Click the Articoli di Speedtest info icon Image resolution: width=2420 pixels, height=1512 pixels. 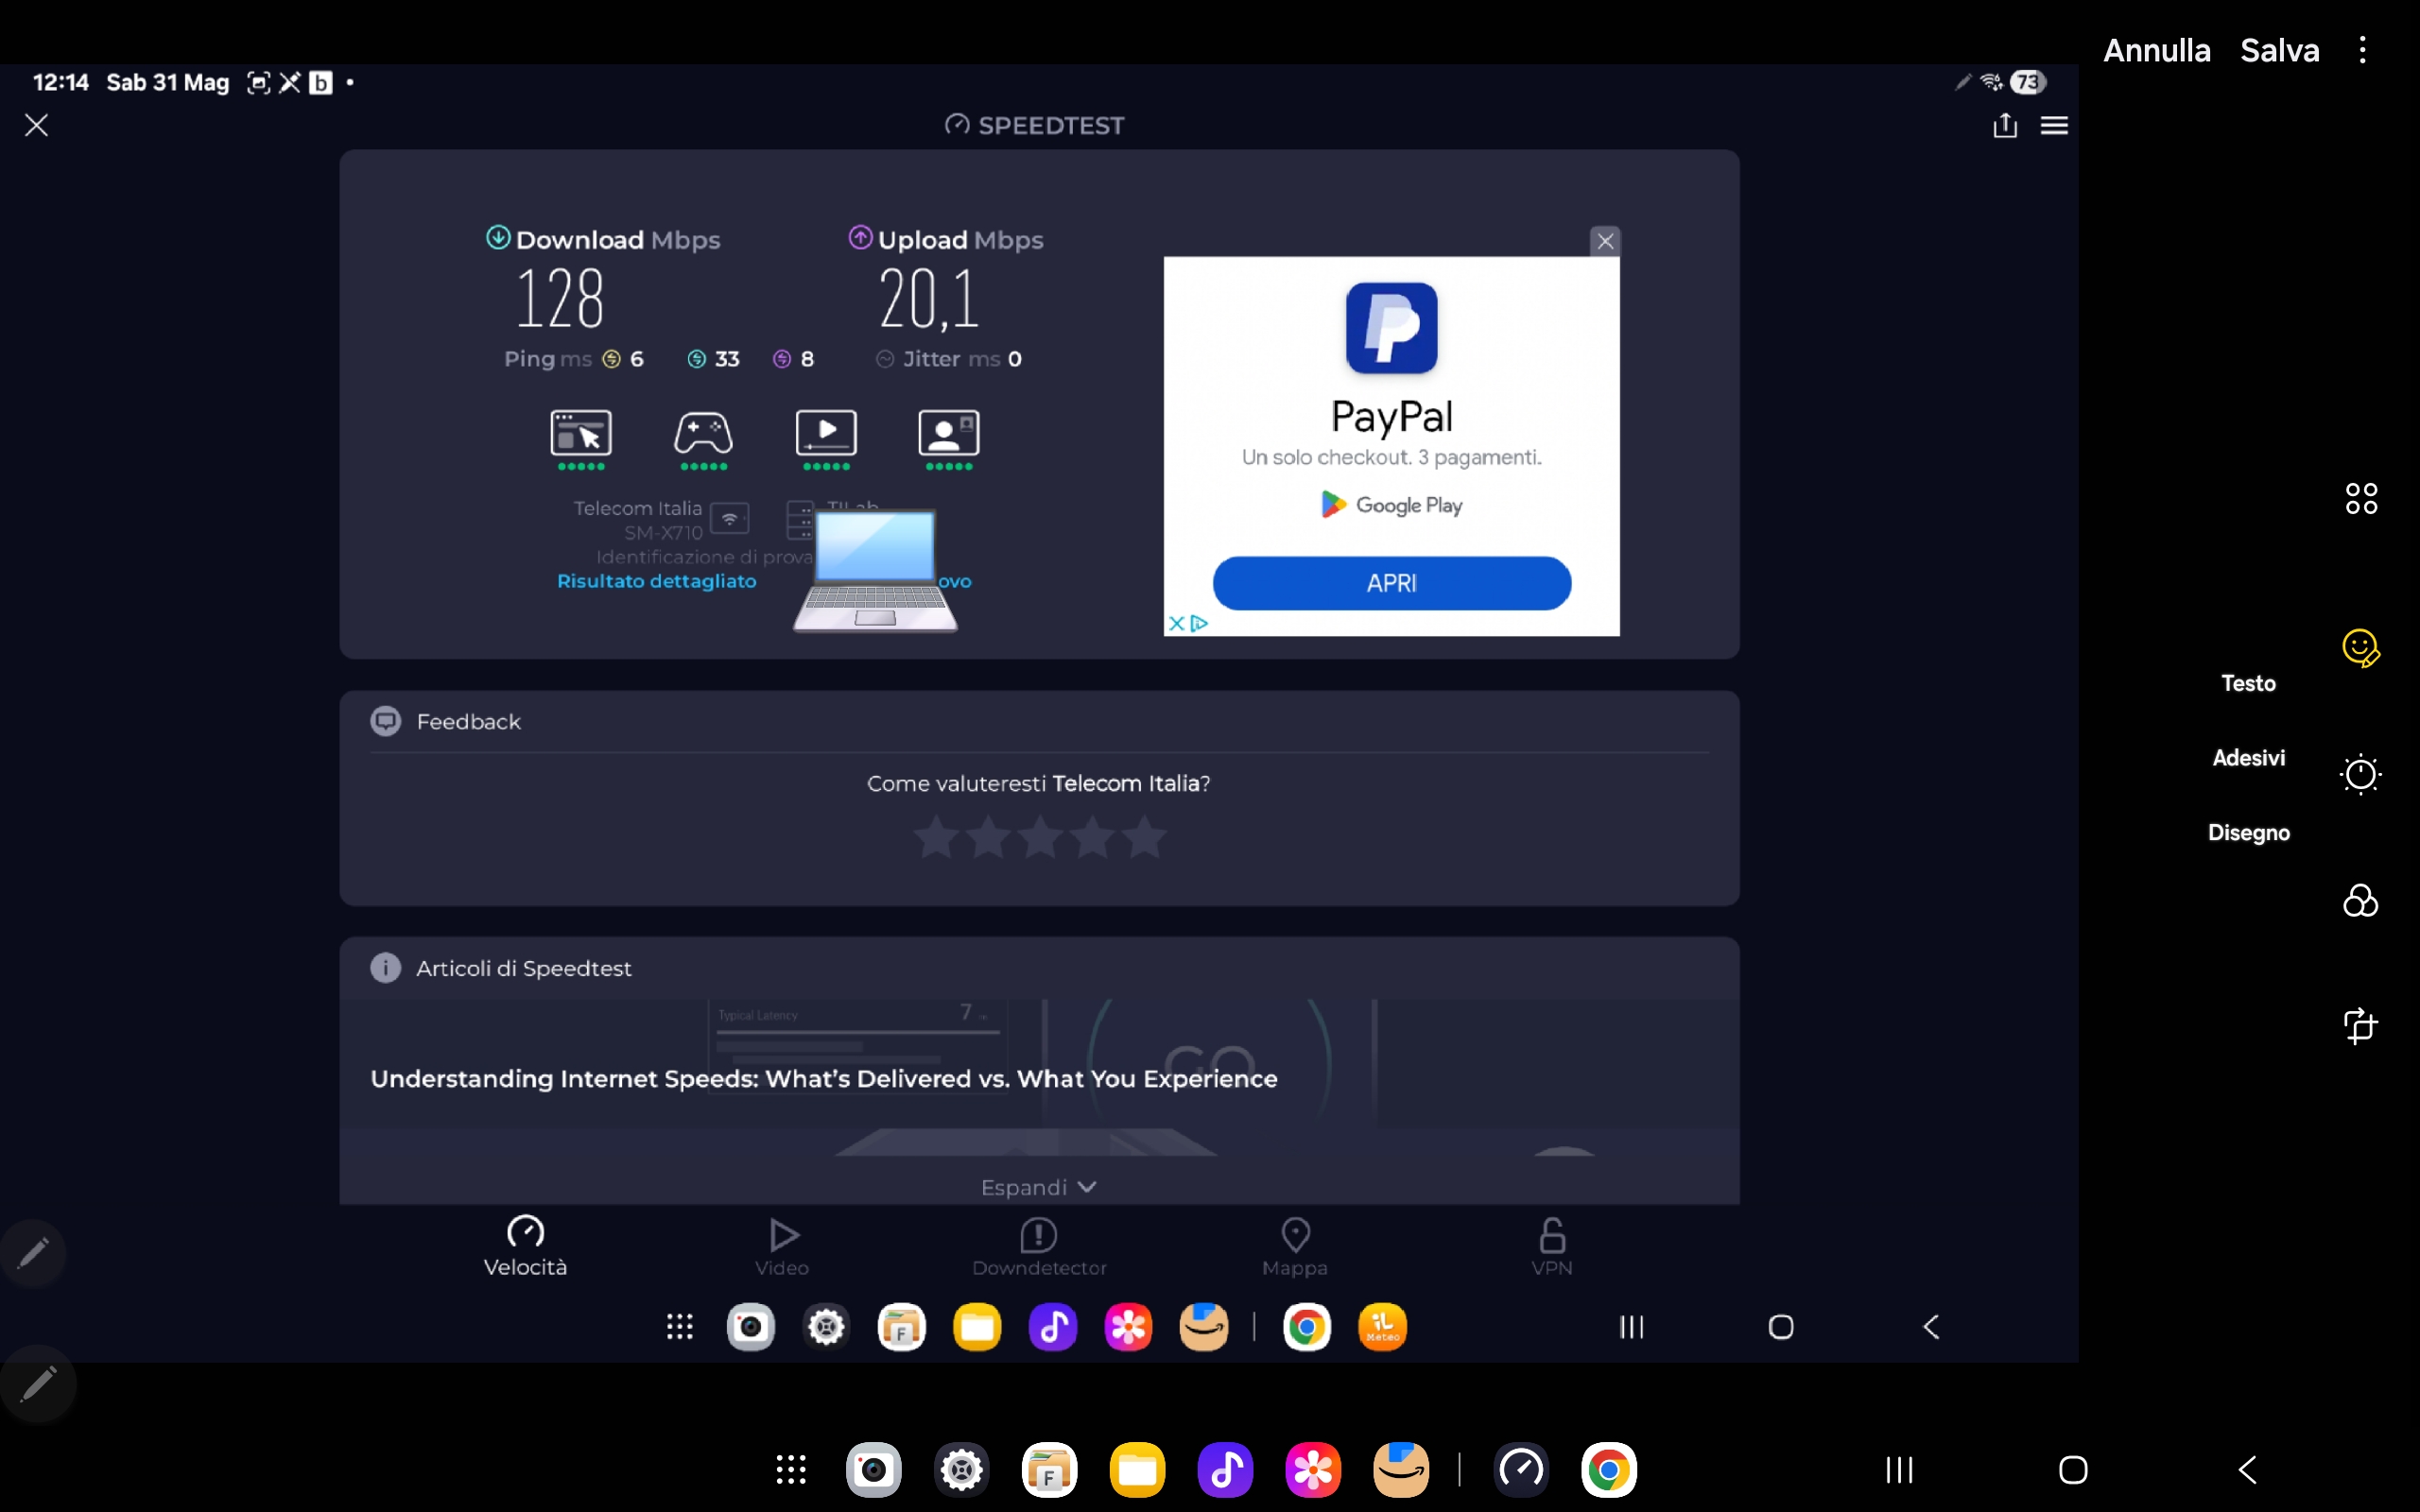click(x=385, y=968)
